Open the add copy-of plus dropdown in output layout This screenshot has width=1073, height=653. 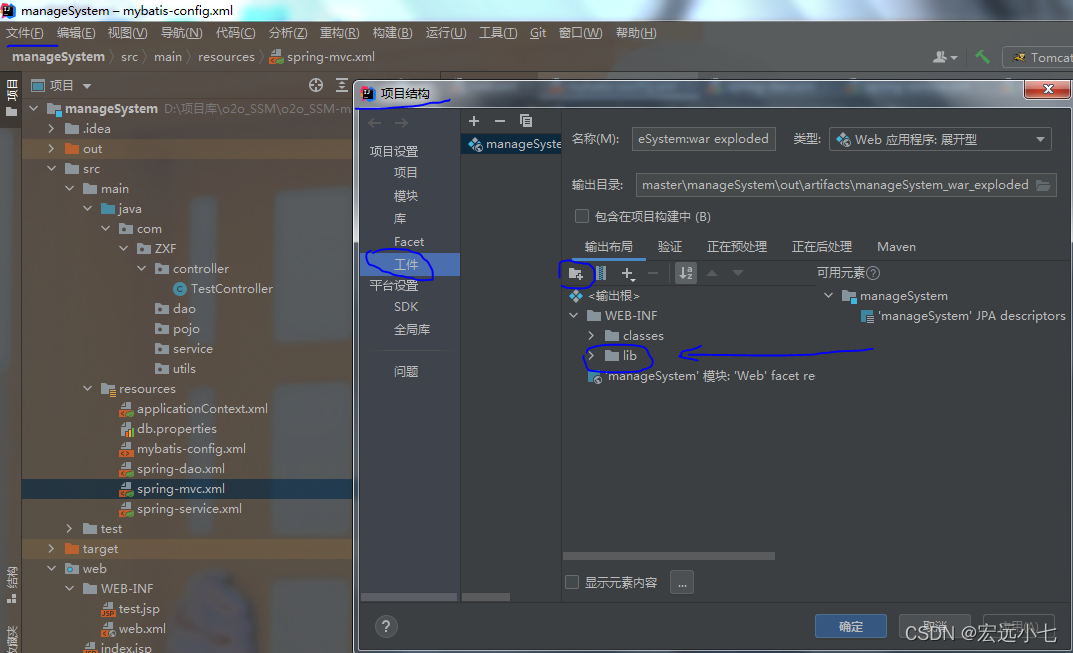(628, 274)
